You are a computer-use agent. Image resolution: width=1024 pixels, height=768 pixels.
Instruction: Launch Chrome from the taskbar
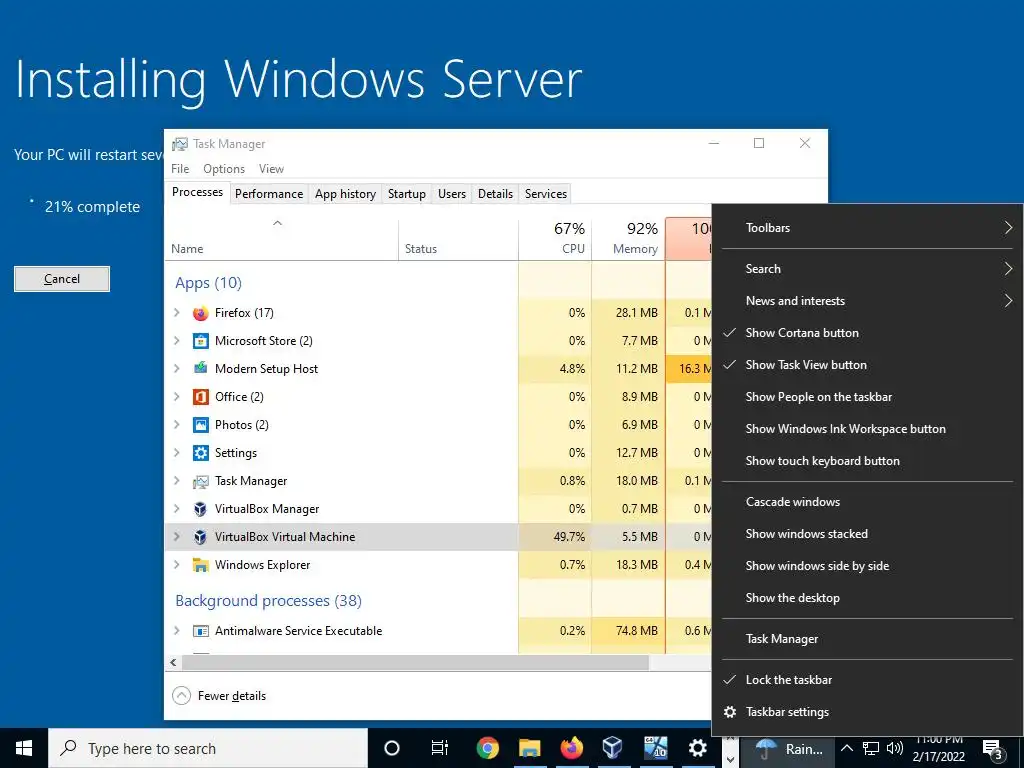click(x=487, y=748)
